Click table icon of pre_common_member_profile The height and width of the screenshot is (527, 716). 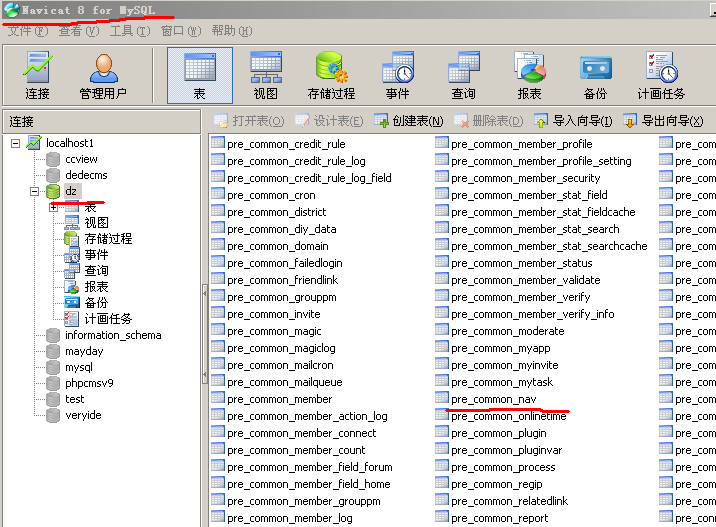[x=442, y=143]
